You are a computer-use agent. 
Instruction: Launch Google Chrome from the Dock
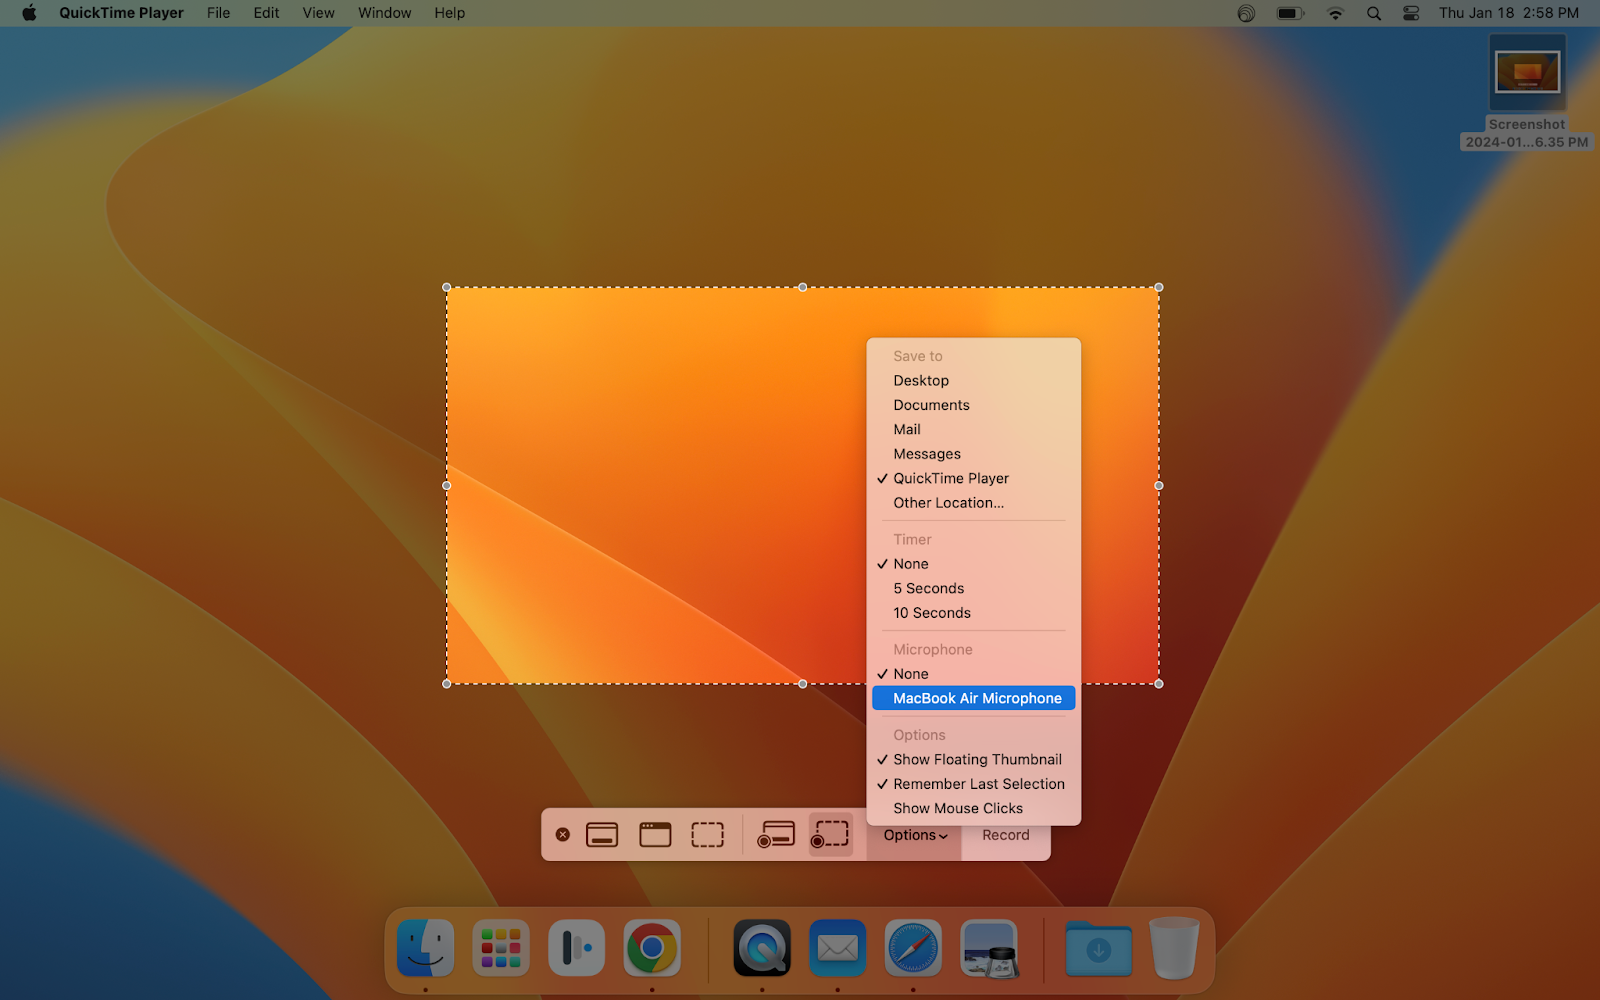pos(652,947)
